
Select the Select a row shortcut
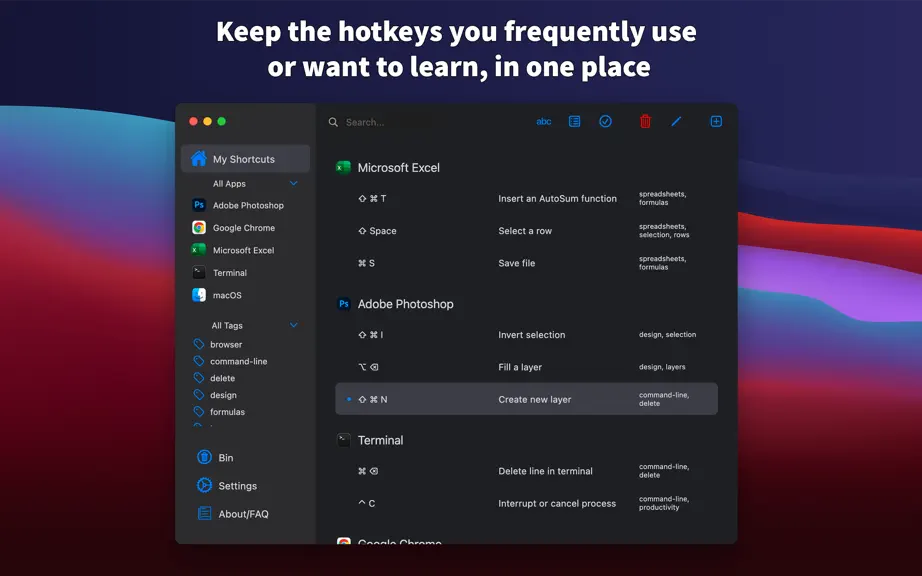[x=526, y=231]
